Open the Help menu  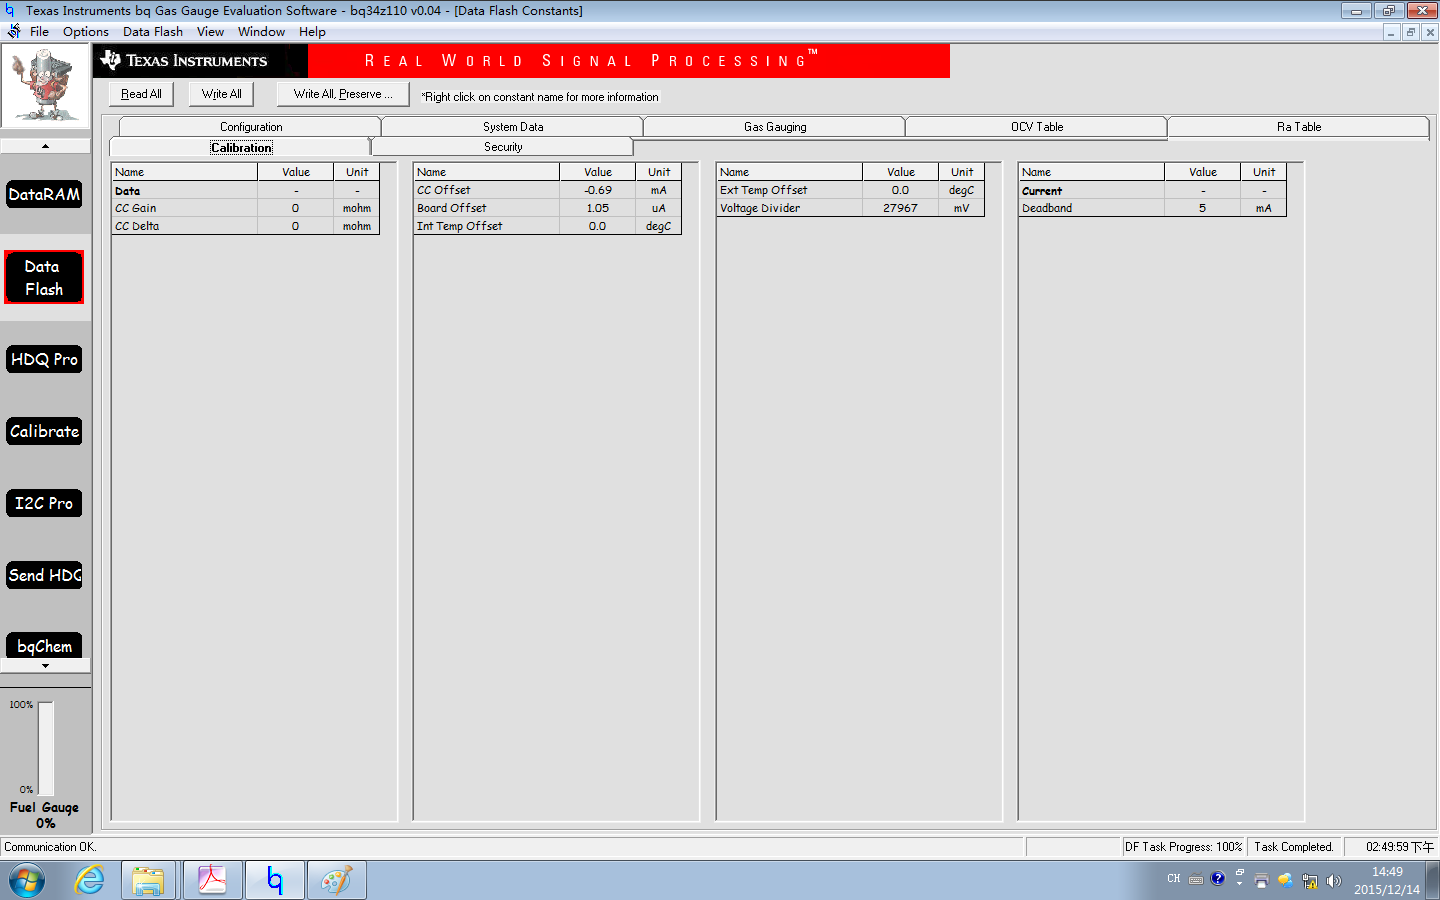(312, 32)
